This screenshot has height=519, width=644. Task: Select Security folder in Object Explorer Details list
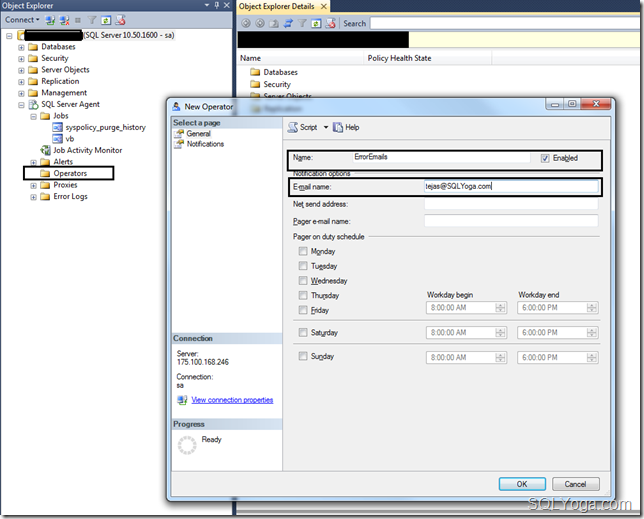click(x=277, y=84)
